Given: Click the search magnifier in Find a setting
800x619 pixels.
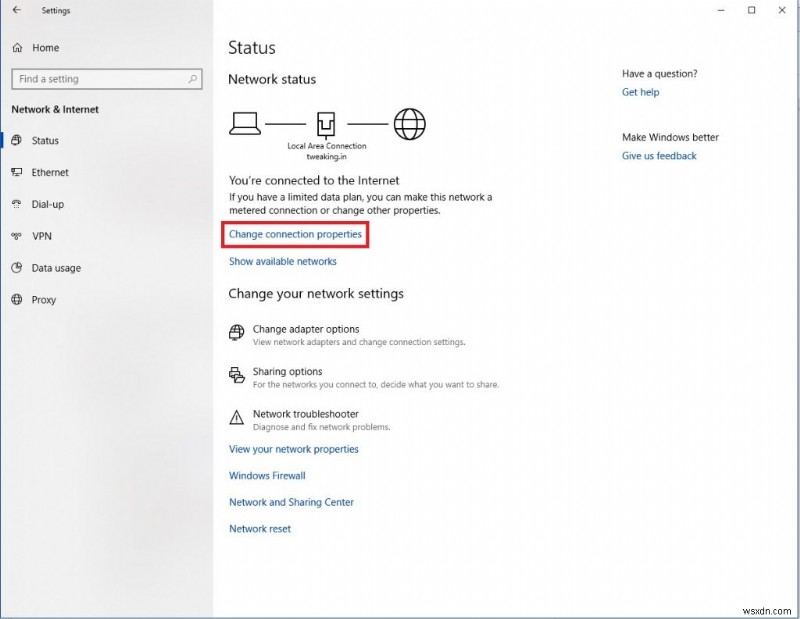Looking at the screenshot, I should coord(195,78).
